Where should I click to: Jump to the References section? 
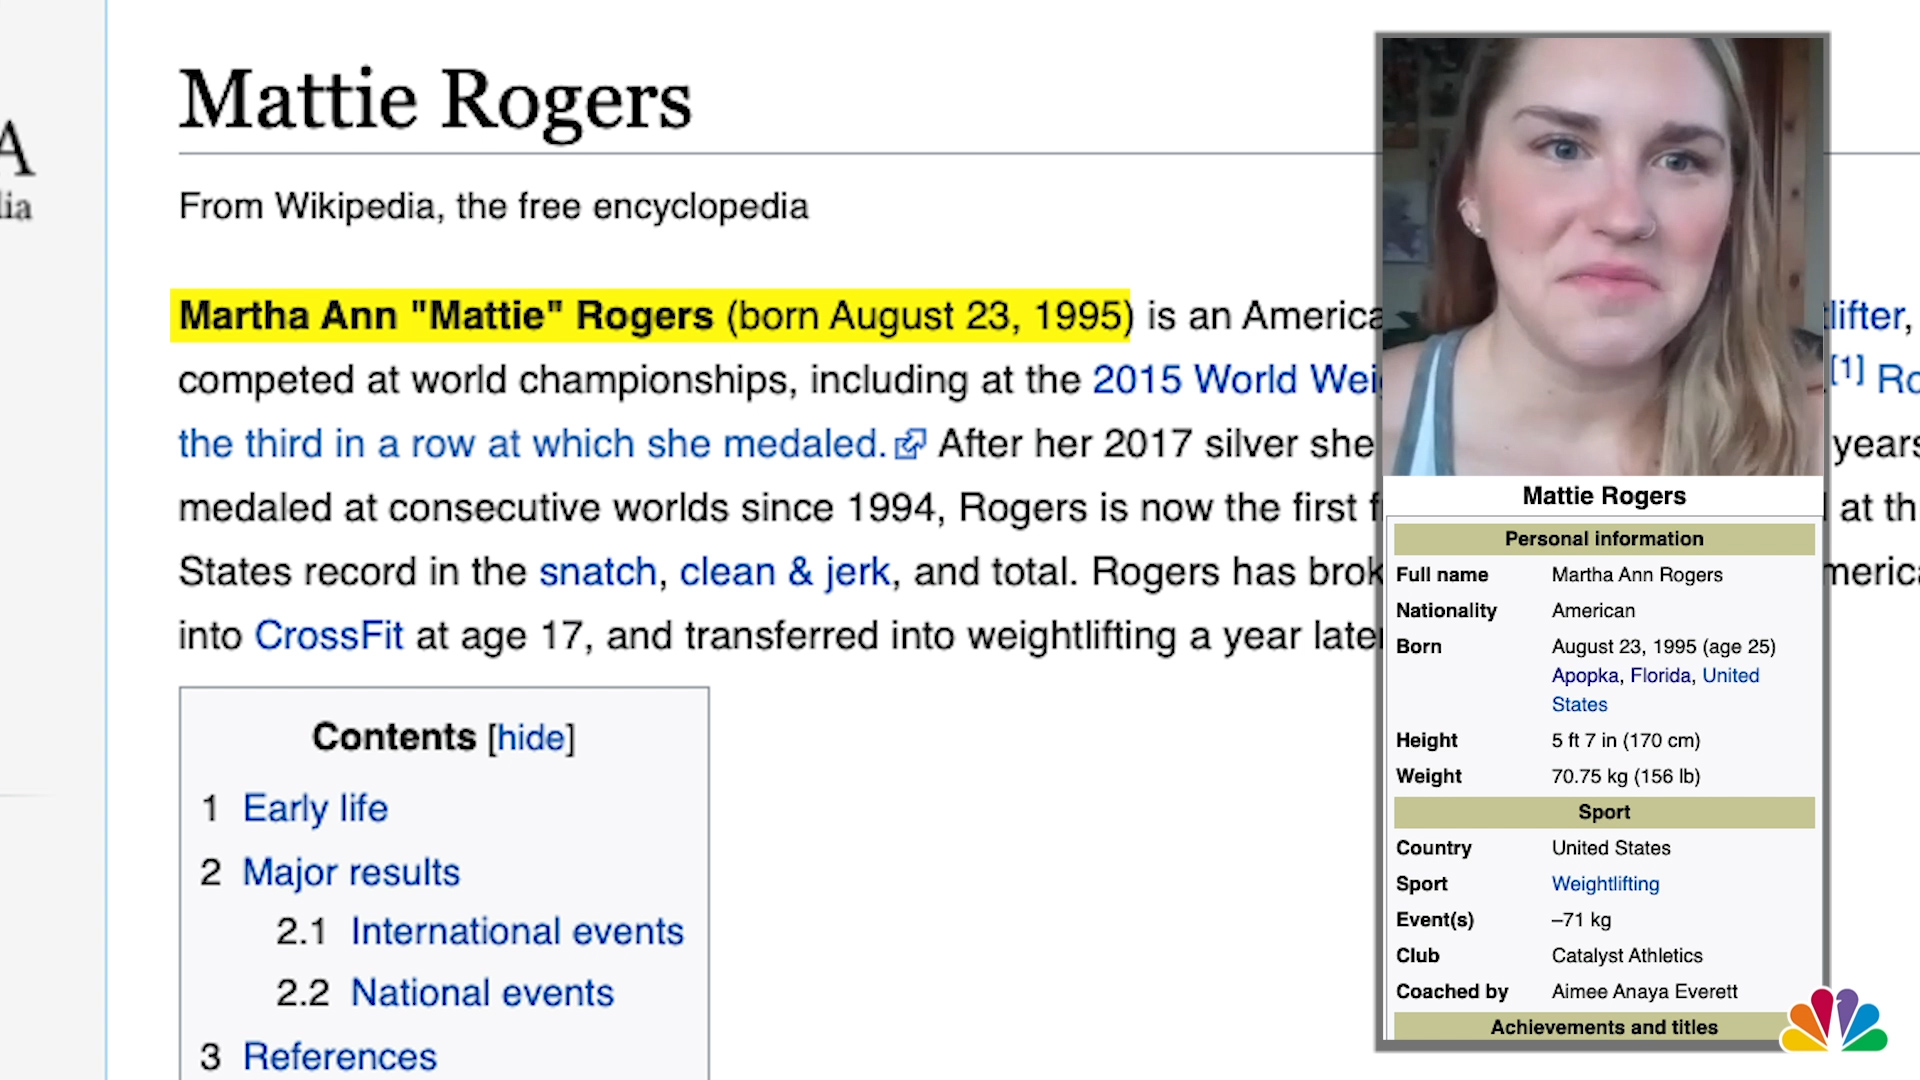[x=340, y=1056]
